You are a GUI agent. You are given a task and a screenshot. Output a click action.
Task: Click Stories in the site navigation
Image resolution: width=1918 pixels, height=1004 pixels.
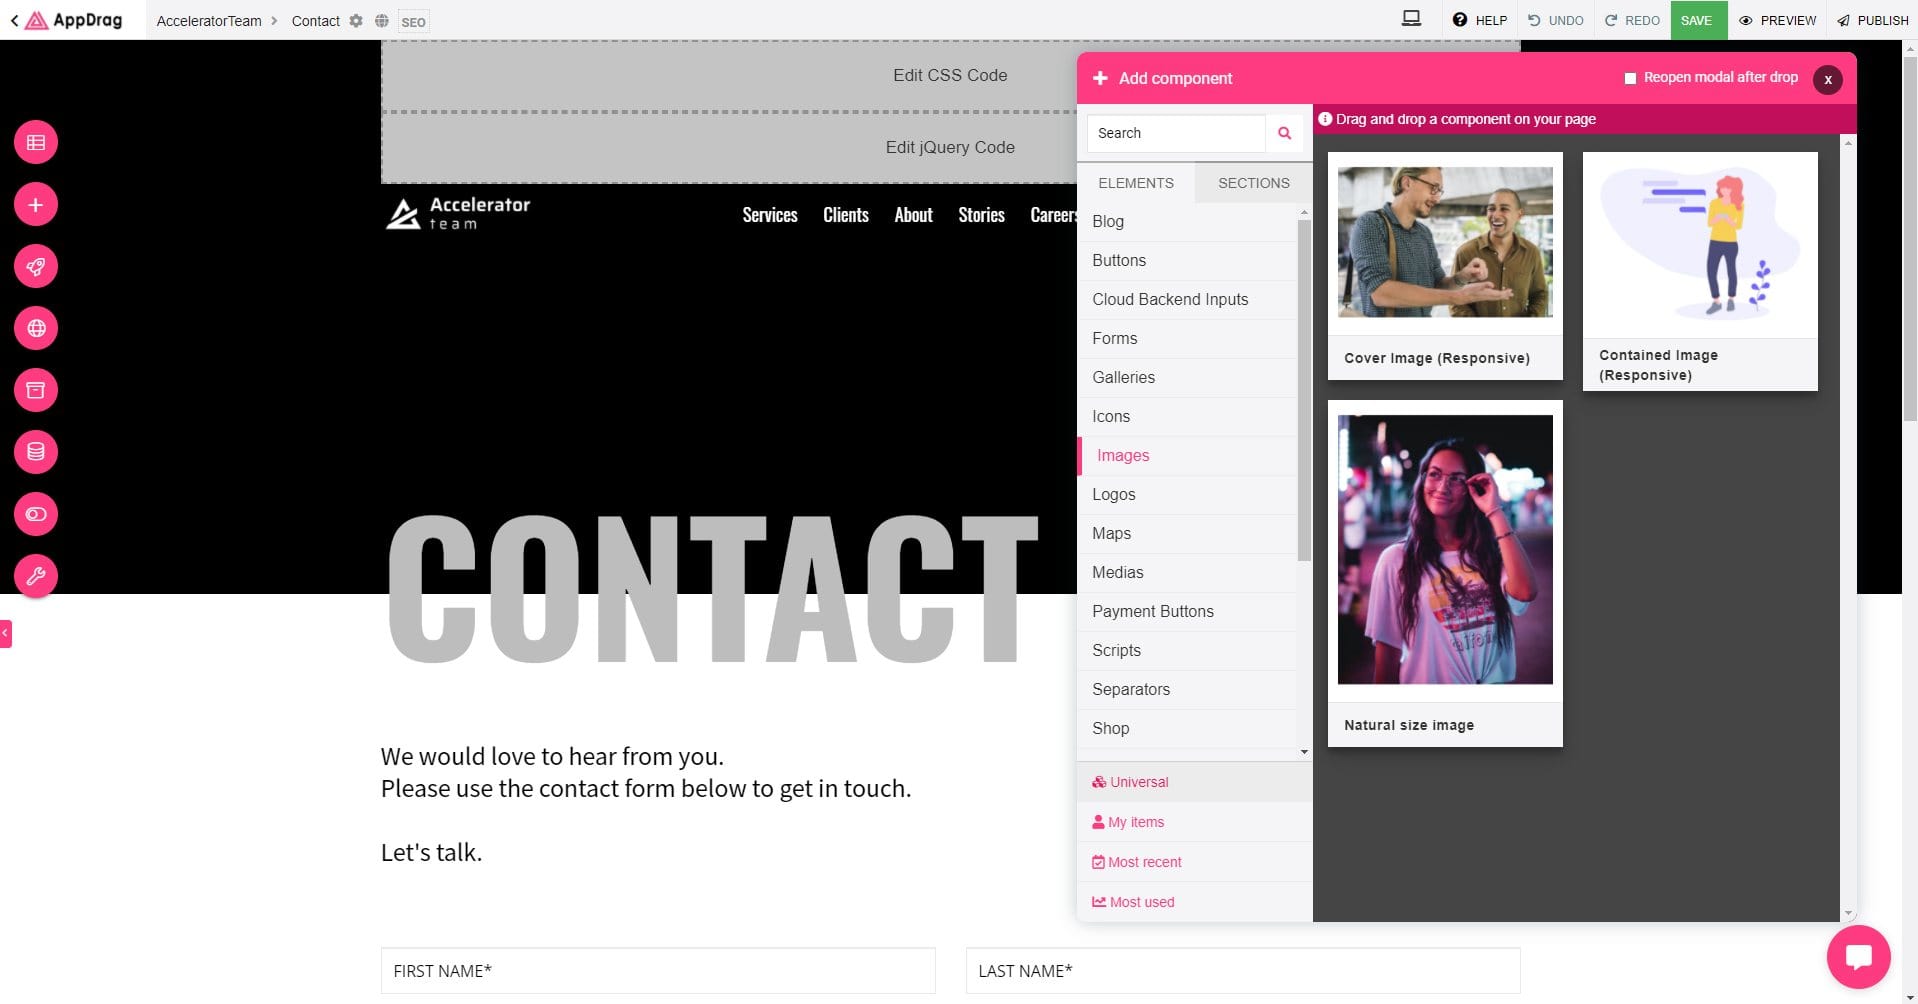pos(981,215)
